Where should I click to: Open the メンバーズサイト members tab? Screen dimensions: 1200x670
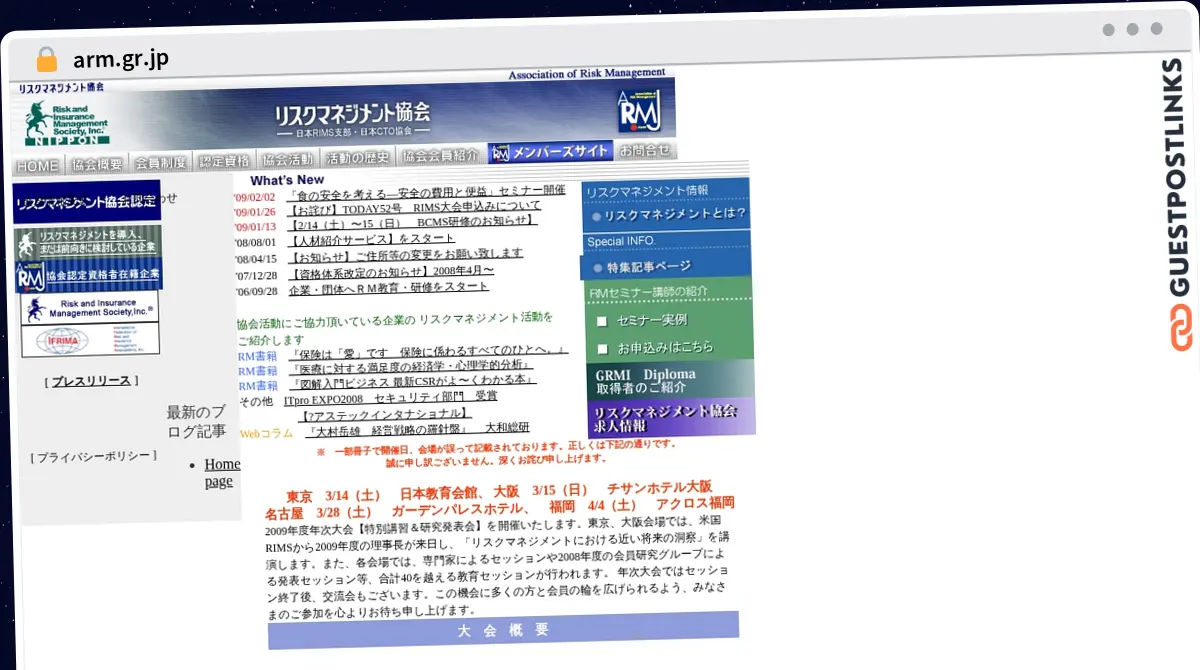(550, 152)
